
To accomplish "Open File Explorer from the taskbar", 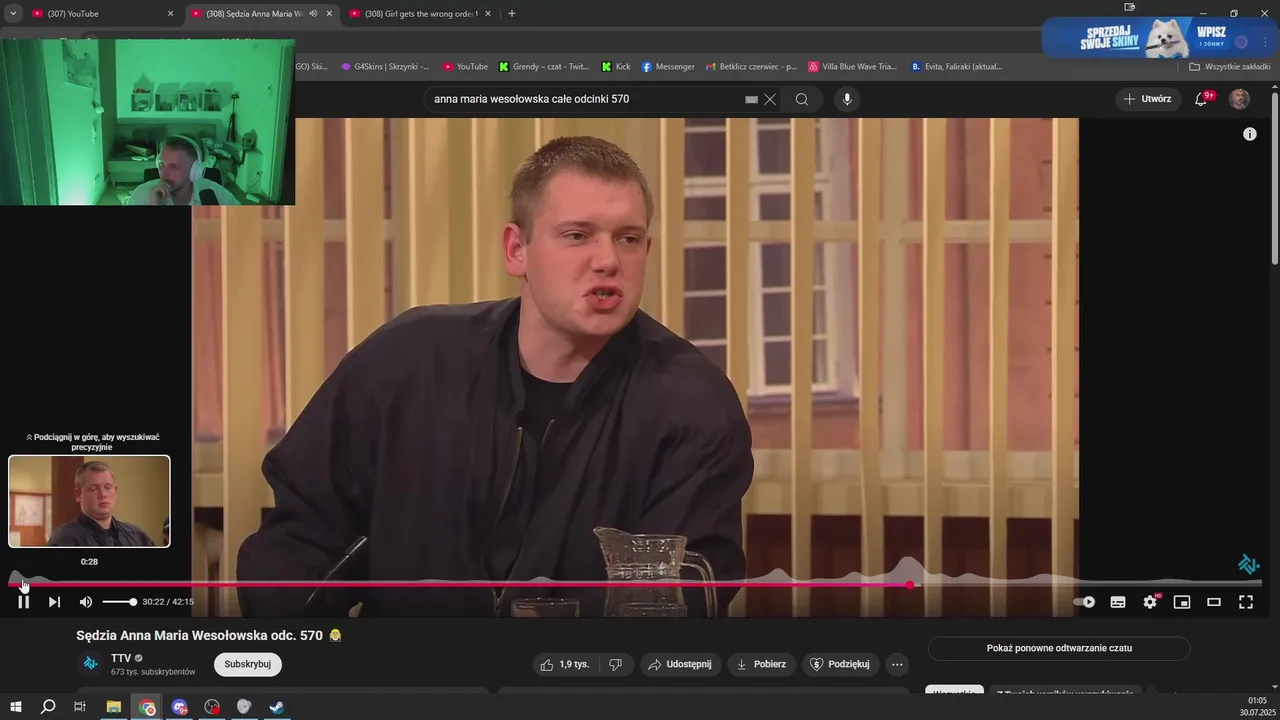I will click(x=114, y=707).
